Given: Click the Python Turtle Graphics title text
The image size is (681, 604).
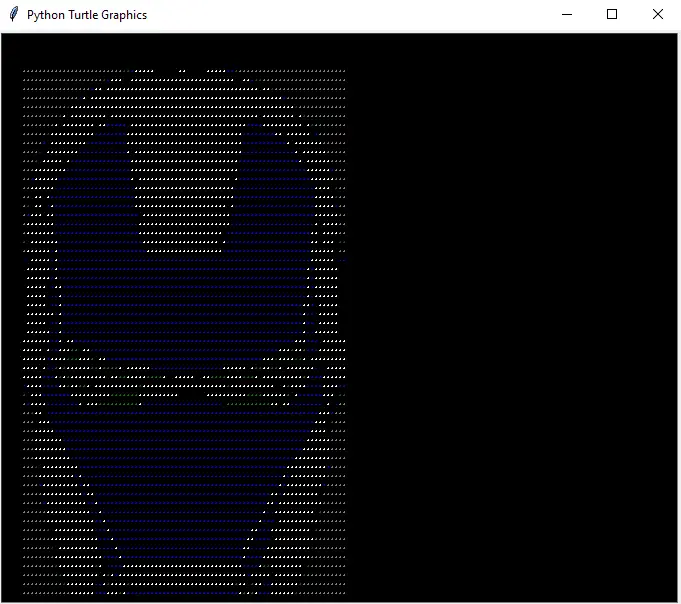Looking at the screenshot, I should coord(87,15).
